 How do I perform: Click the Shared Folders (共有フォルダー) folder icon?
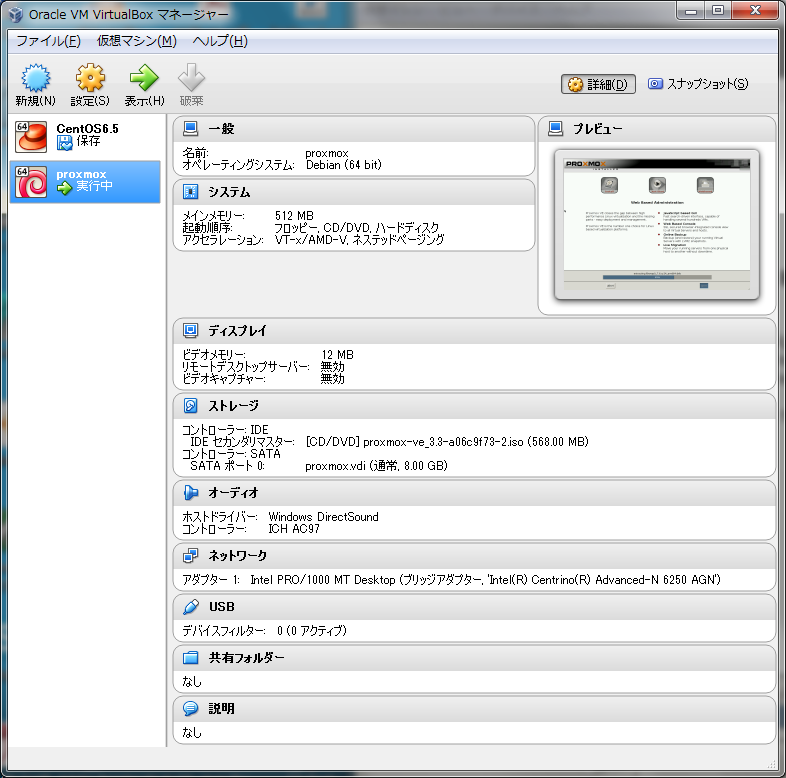point(190,658)
